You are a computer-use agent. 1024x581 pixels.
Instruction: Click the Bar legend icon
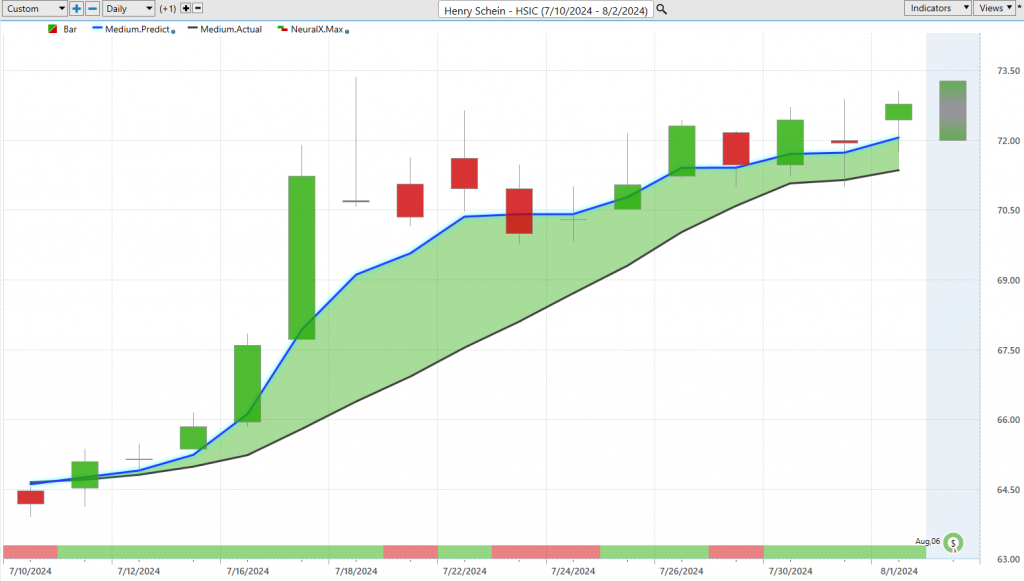point(52,30)
